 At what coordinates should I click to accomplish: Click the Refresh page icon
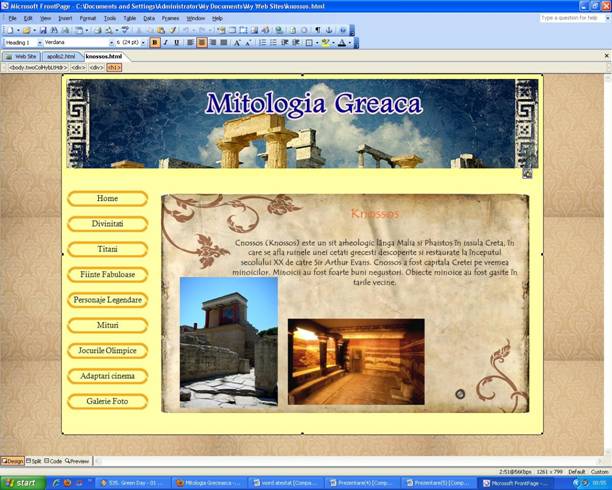[x=293, y=30]
